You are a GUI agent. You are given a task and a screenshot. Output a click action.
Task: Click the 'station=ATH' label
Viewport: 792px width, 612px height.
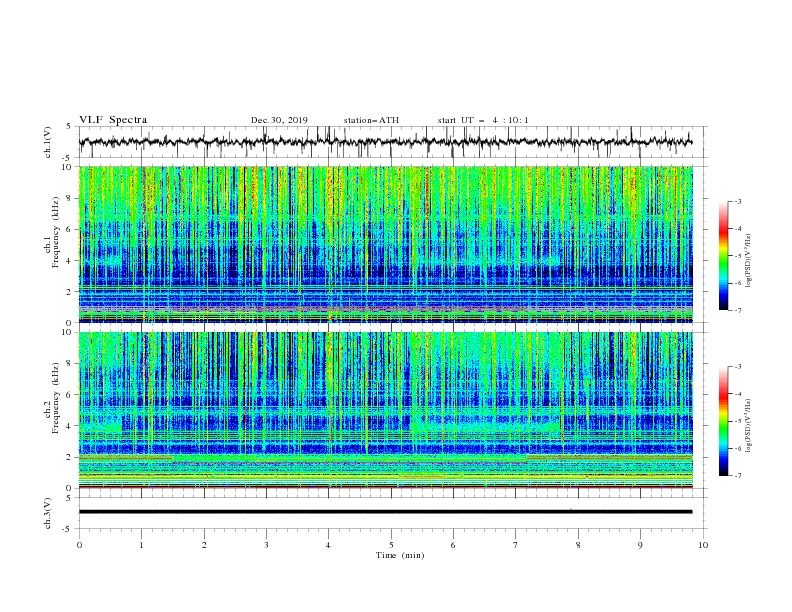(371, 120)
